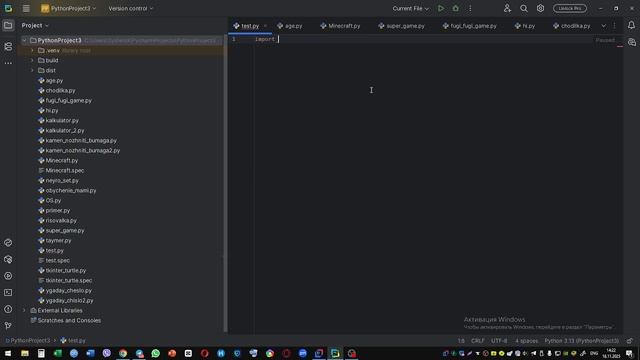Open PyCharm taskbar icon
The image size is (640, 360).
[335, 353]
